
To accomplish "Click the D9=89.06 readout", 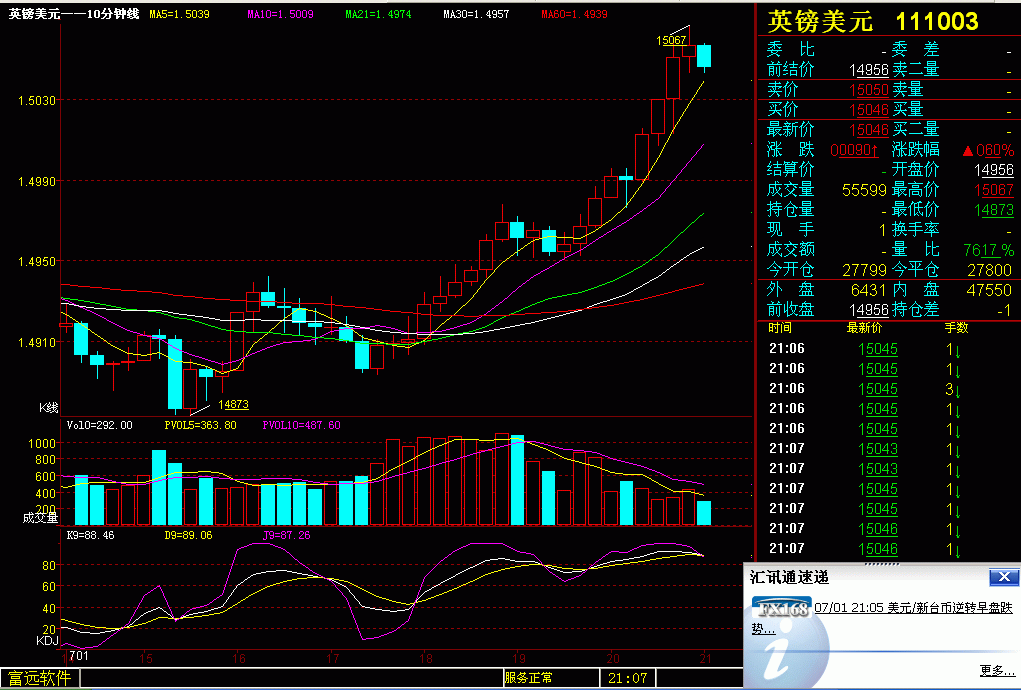I will 188,535.
